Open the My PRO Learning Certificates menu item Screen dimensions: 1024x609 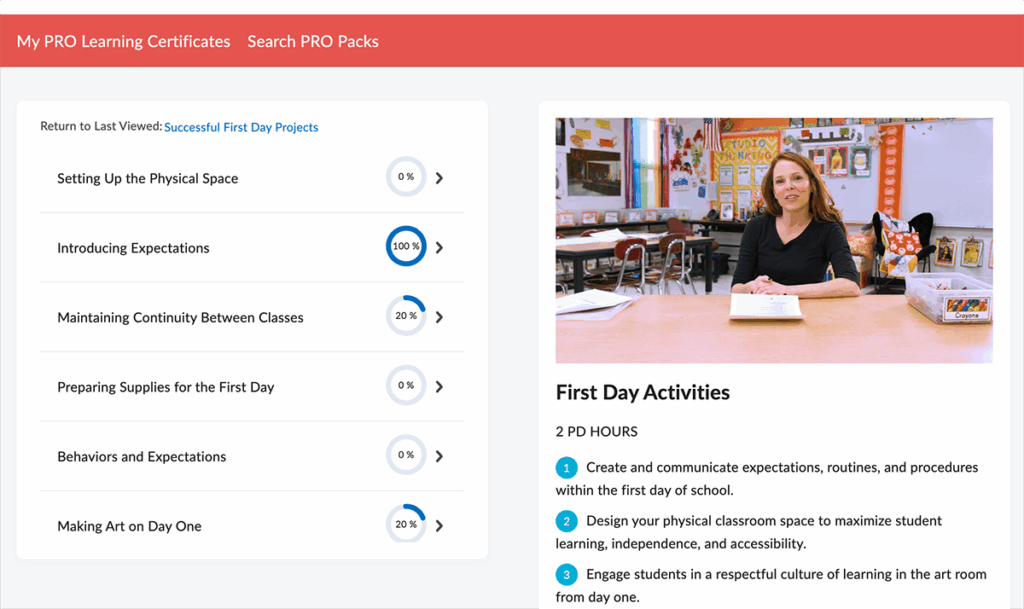(x=123, y=41)
